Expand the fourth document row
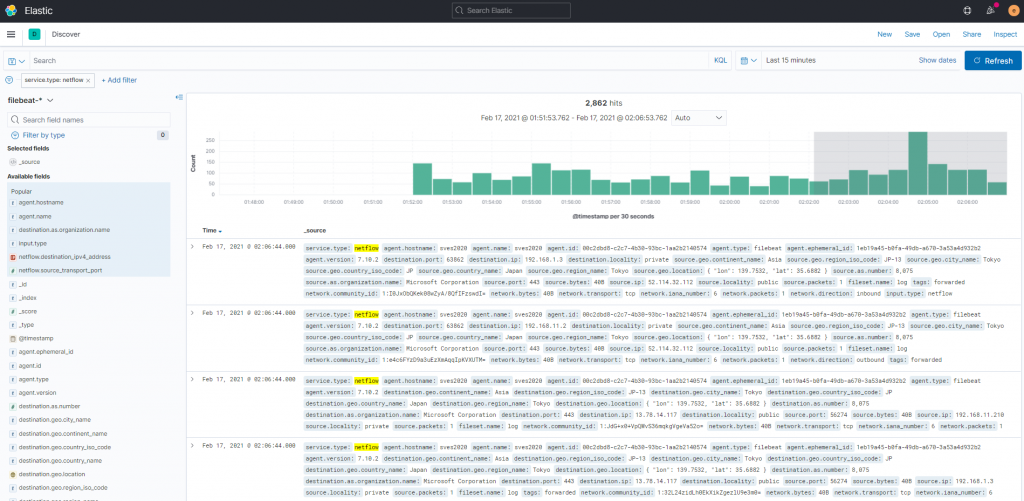Viewport: 1024px width, 501px height. (x=192, y=445)
